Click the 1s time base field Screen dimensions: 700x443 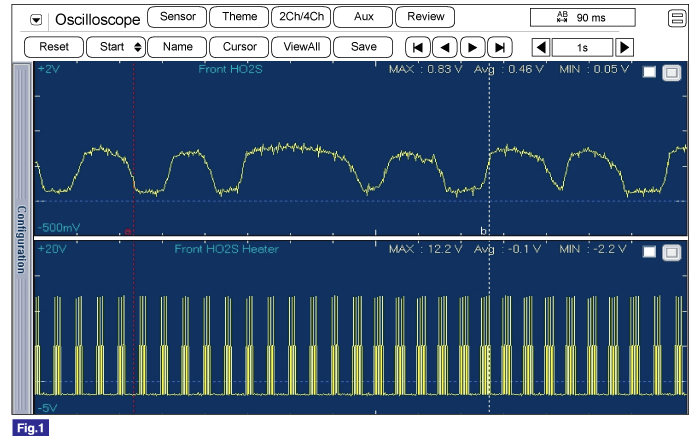pyautogui.click(x=582, y=47)
